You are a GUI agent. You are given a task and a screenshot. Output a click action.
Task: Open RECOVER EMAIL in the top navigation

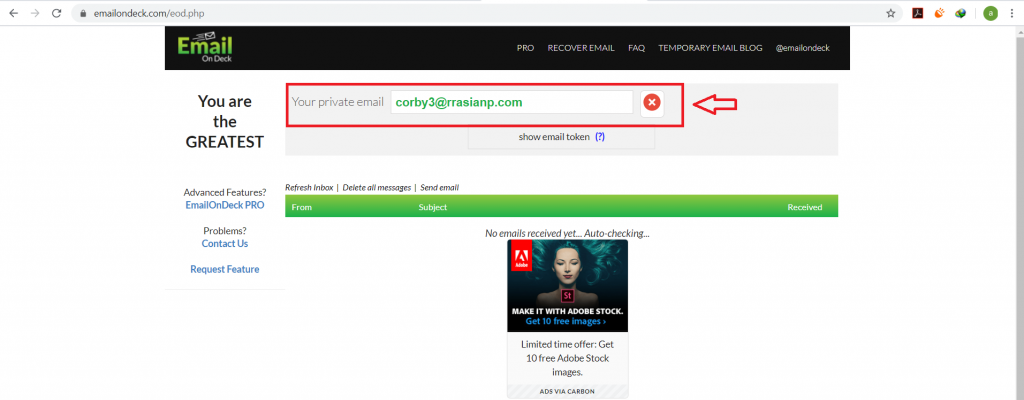coord(581,48)
